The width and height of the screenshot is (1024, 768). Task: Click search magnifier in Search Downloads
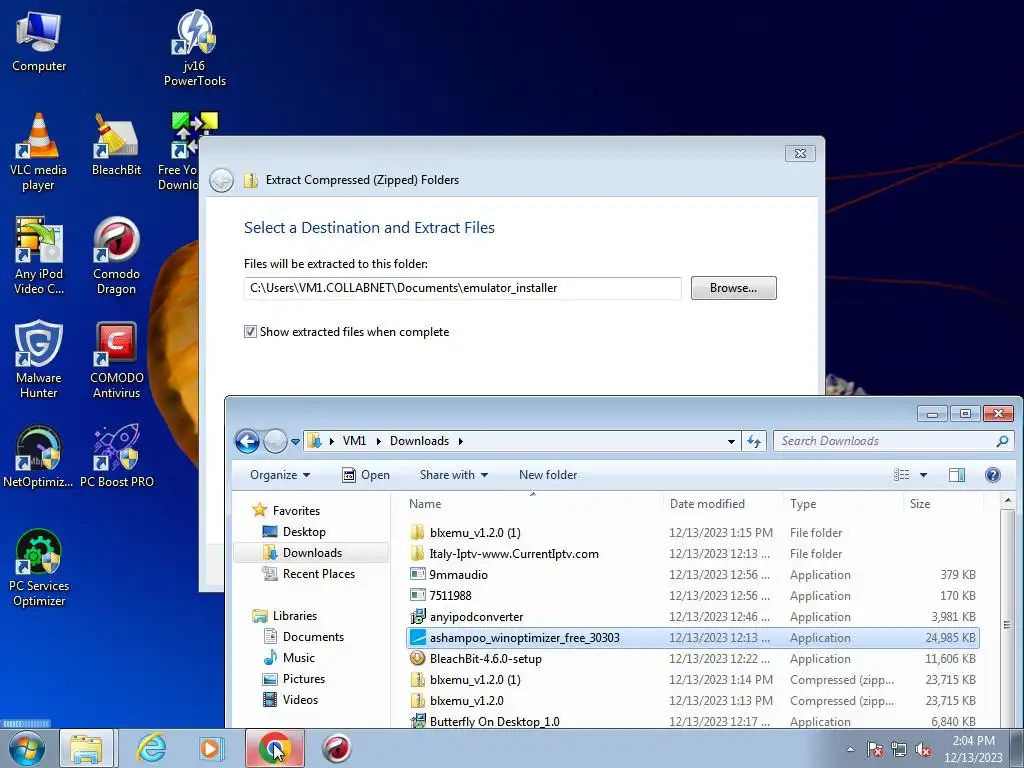click(1002, 441)
